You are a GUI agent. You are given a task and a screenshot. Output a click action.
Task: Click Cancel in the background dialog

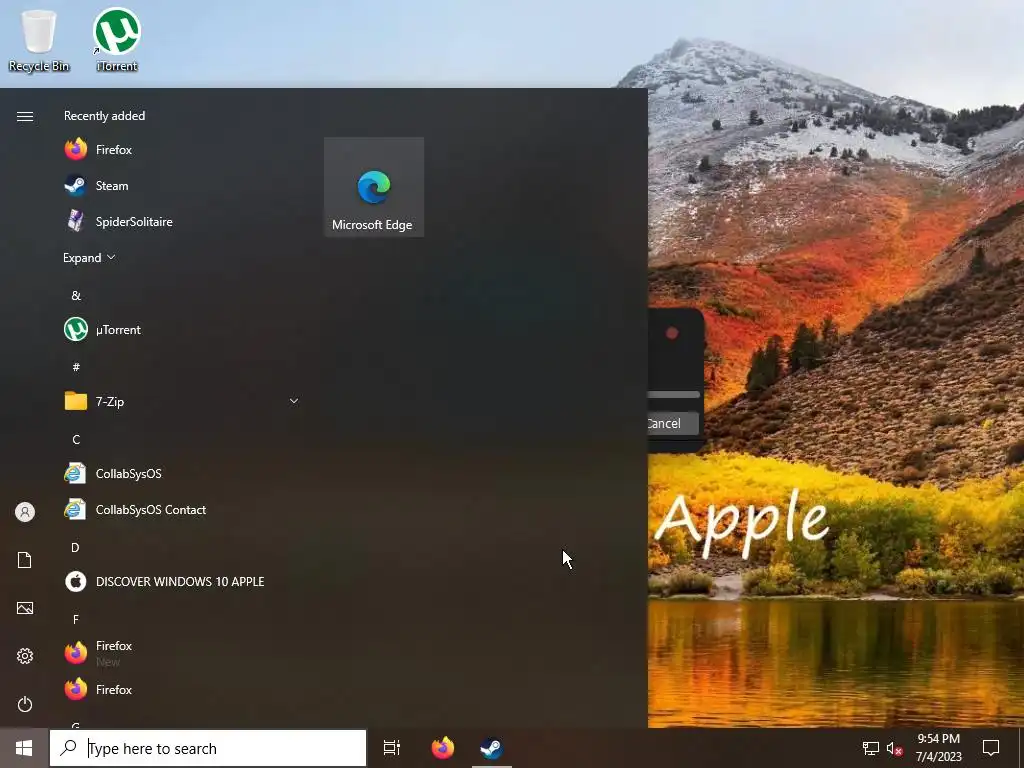coord(673,423)
